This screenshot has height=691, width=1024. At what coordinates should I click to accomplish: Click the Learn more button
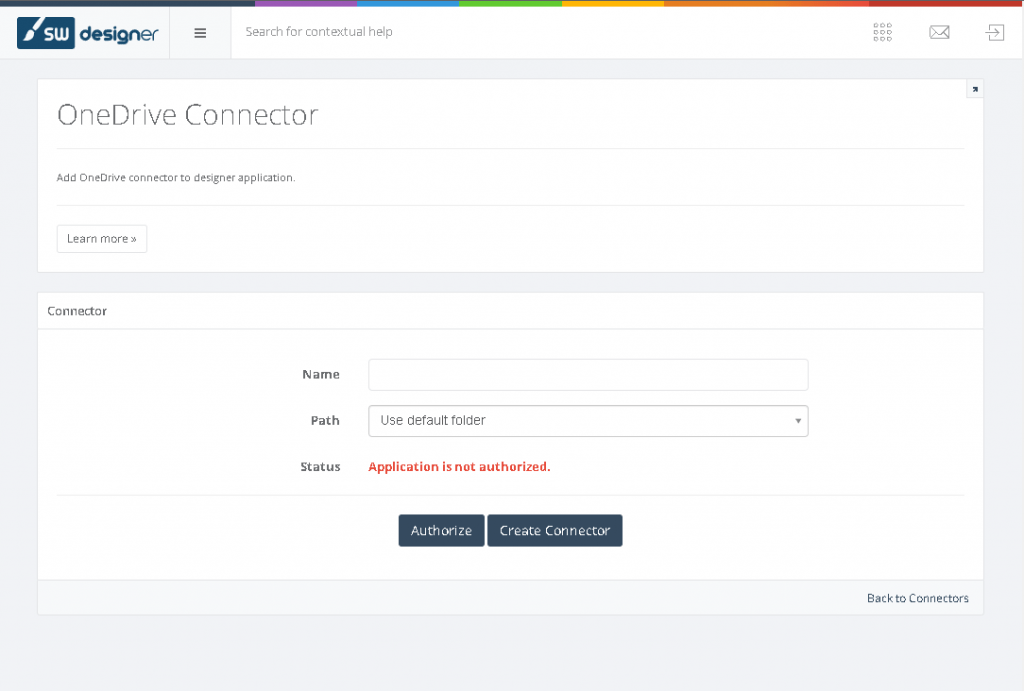tap(102, 239)
